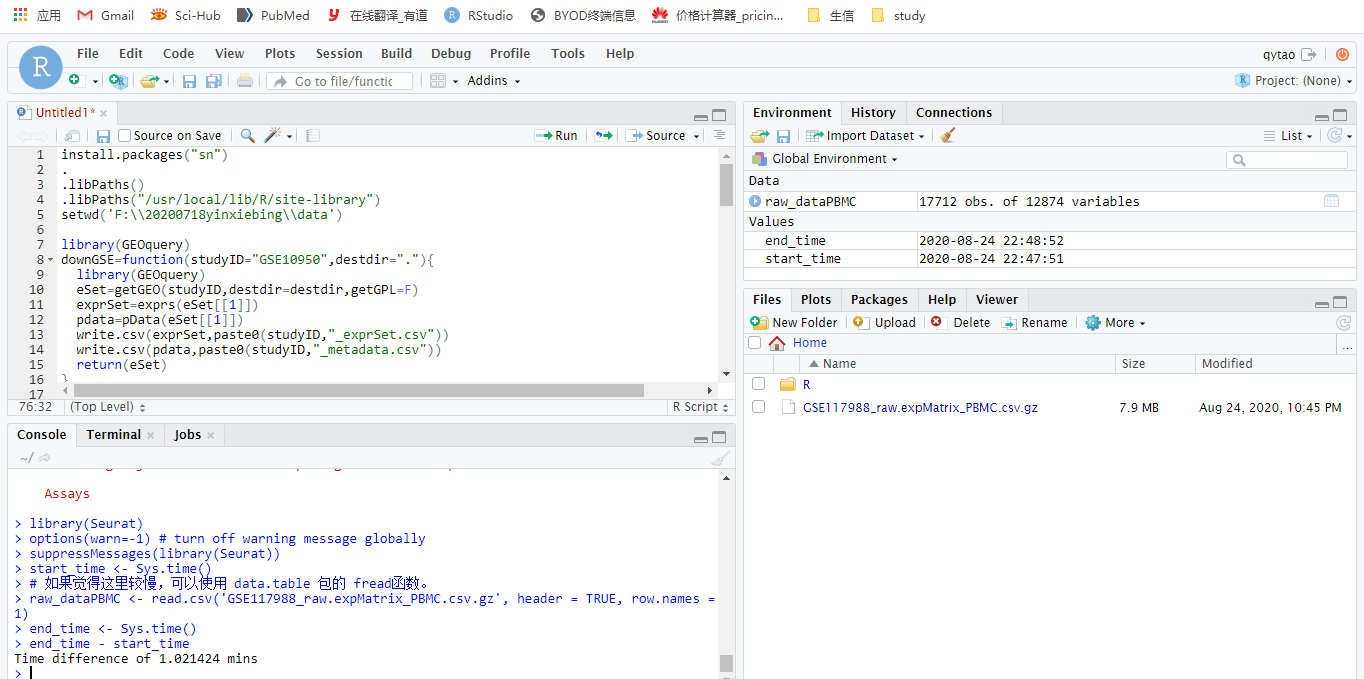Check the box for folder R
The width and height of the screenshot is (1364, 679).
(759, 384)
